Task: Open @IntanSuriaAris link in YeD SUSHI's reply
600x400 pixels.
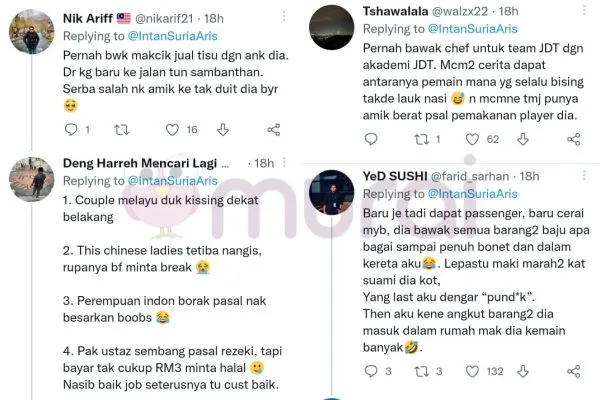Action: (x=473, y=194)
